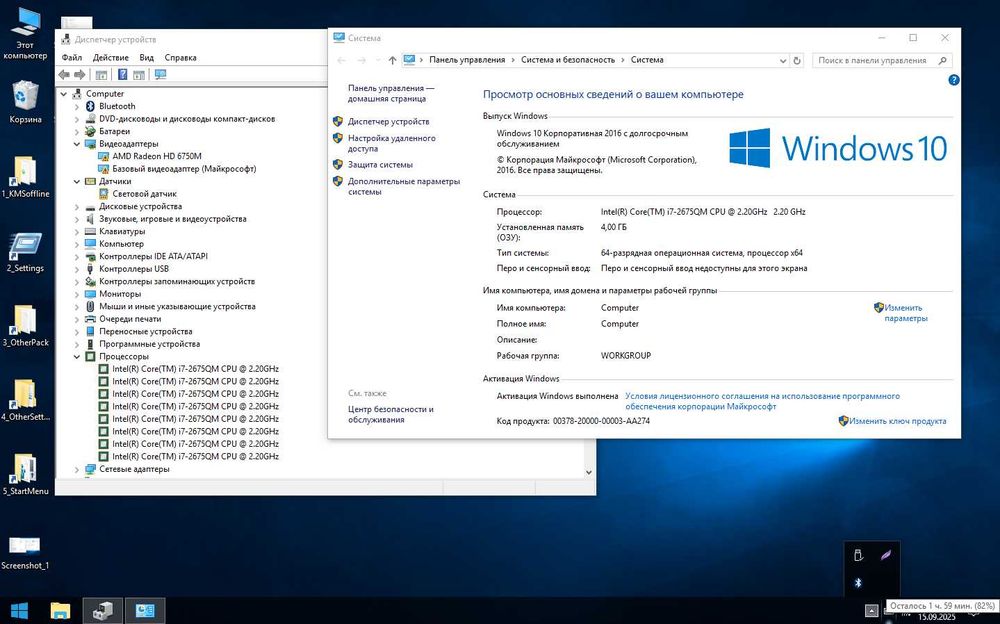The image size is (1000, 624).
Task: Click Панель управления breadcrumb
Action: 467,60
